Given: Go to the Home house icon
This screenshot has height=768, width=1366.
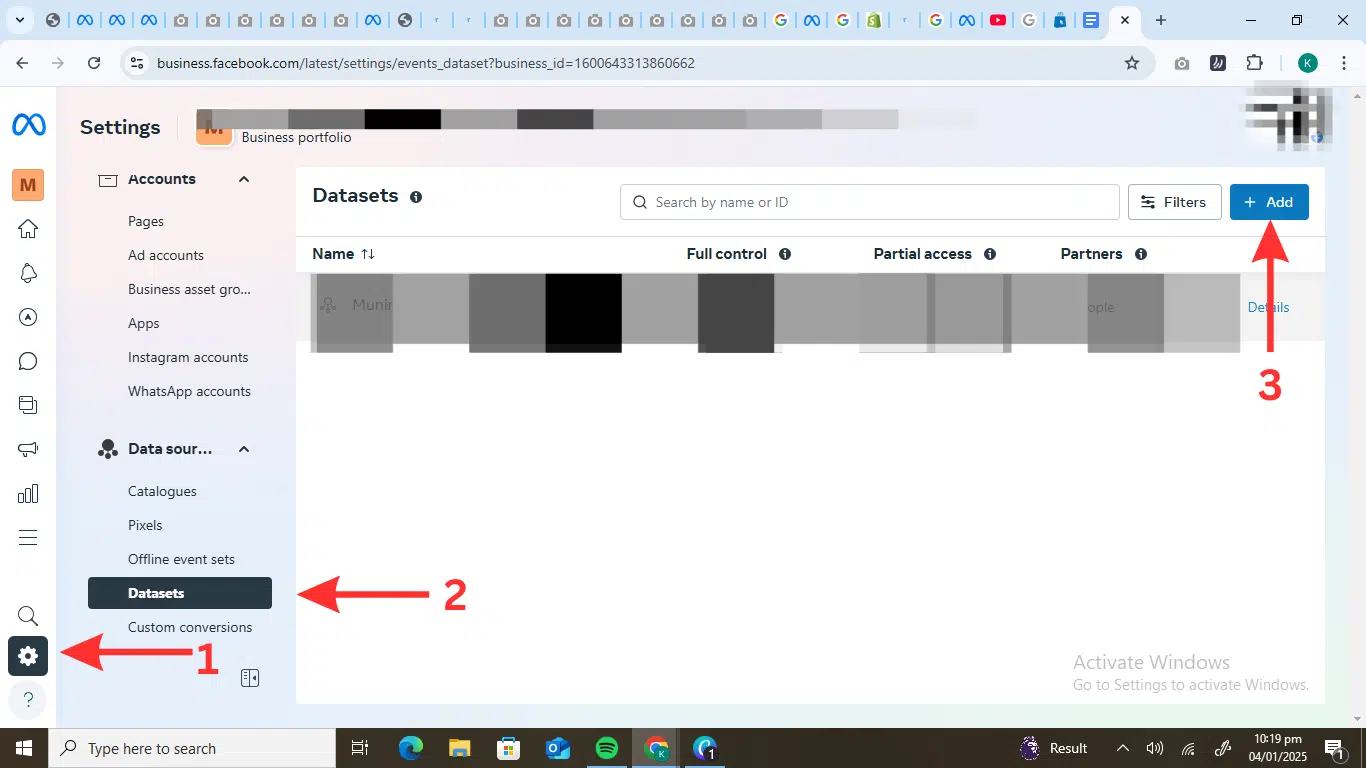Looking at the screenshot, I should click(x=28, y=229).
